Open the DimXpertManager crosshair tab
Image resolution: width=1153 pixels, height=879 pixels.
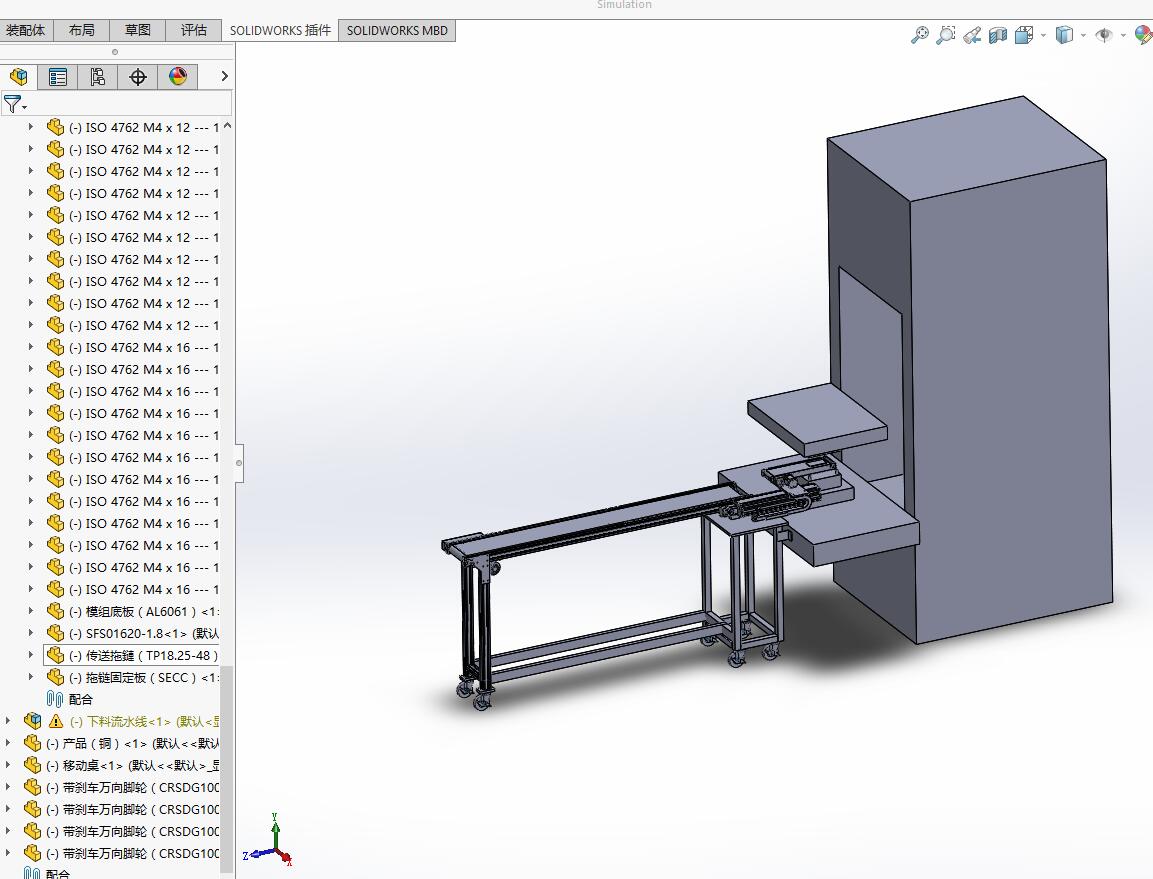[x=138, y=76]
